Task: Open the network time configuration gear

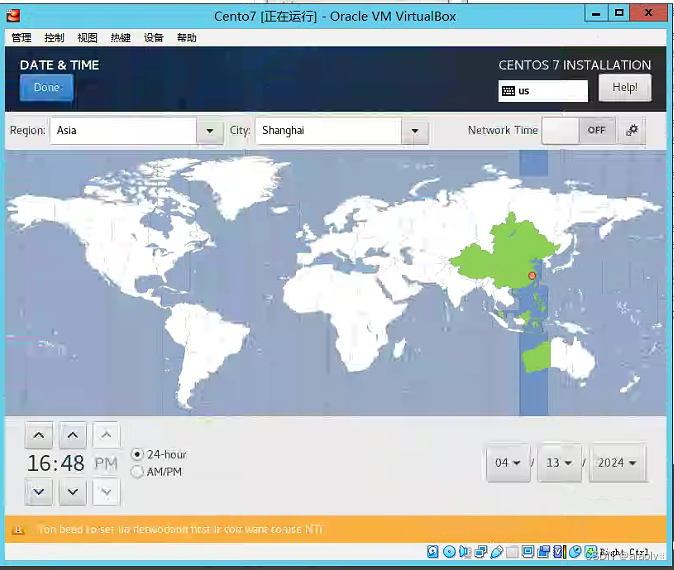Action: [x=632, y=130]
